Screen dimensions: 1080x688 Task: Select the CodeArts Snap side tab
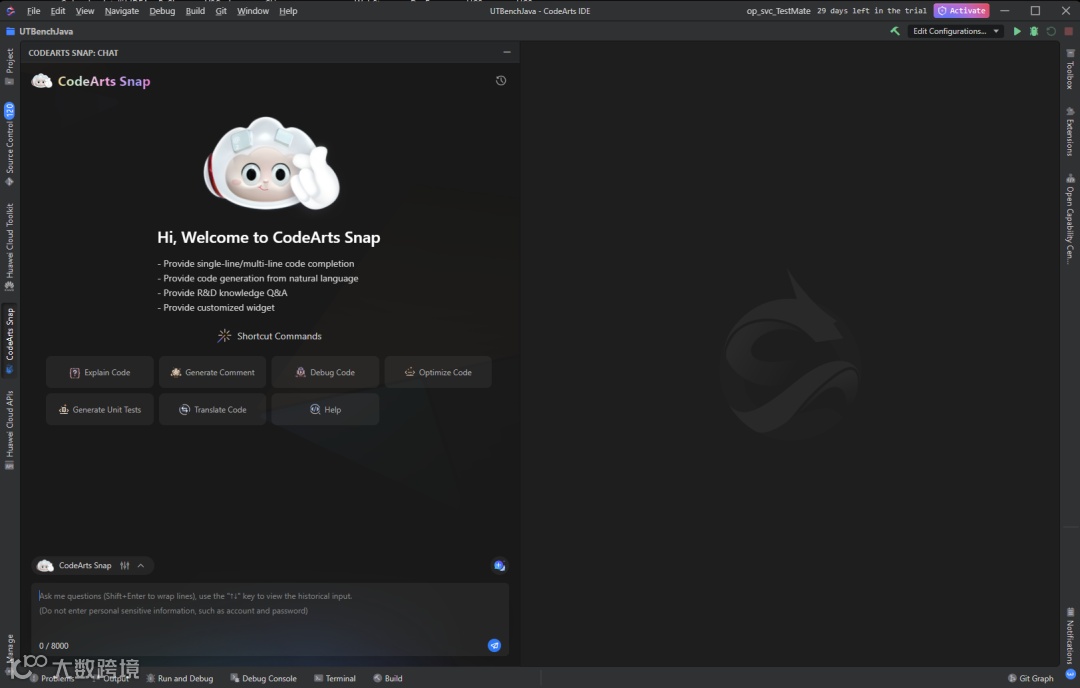pyautogui.click(x=10, y=340)
